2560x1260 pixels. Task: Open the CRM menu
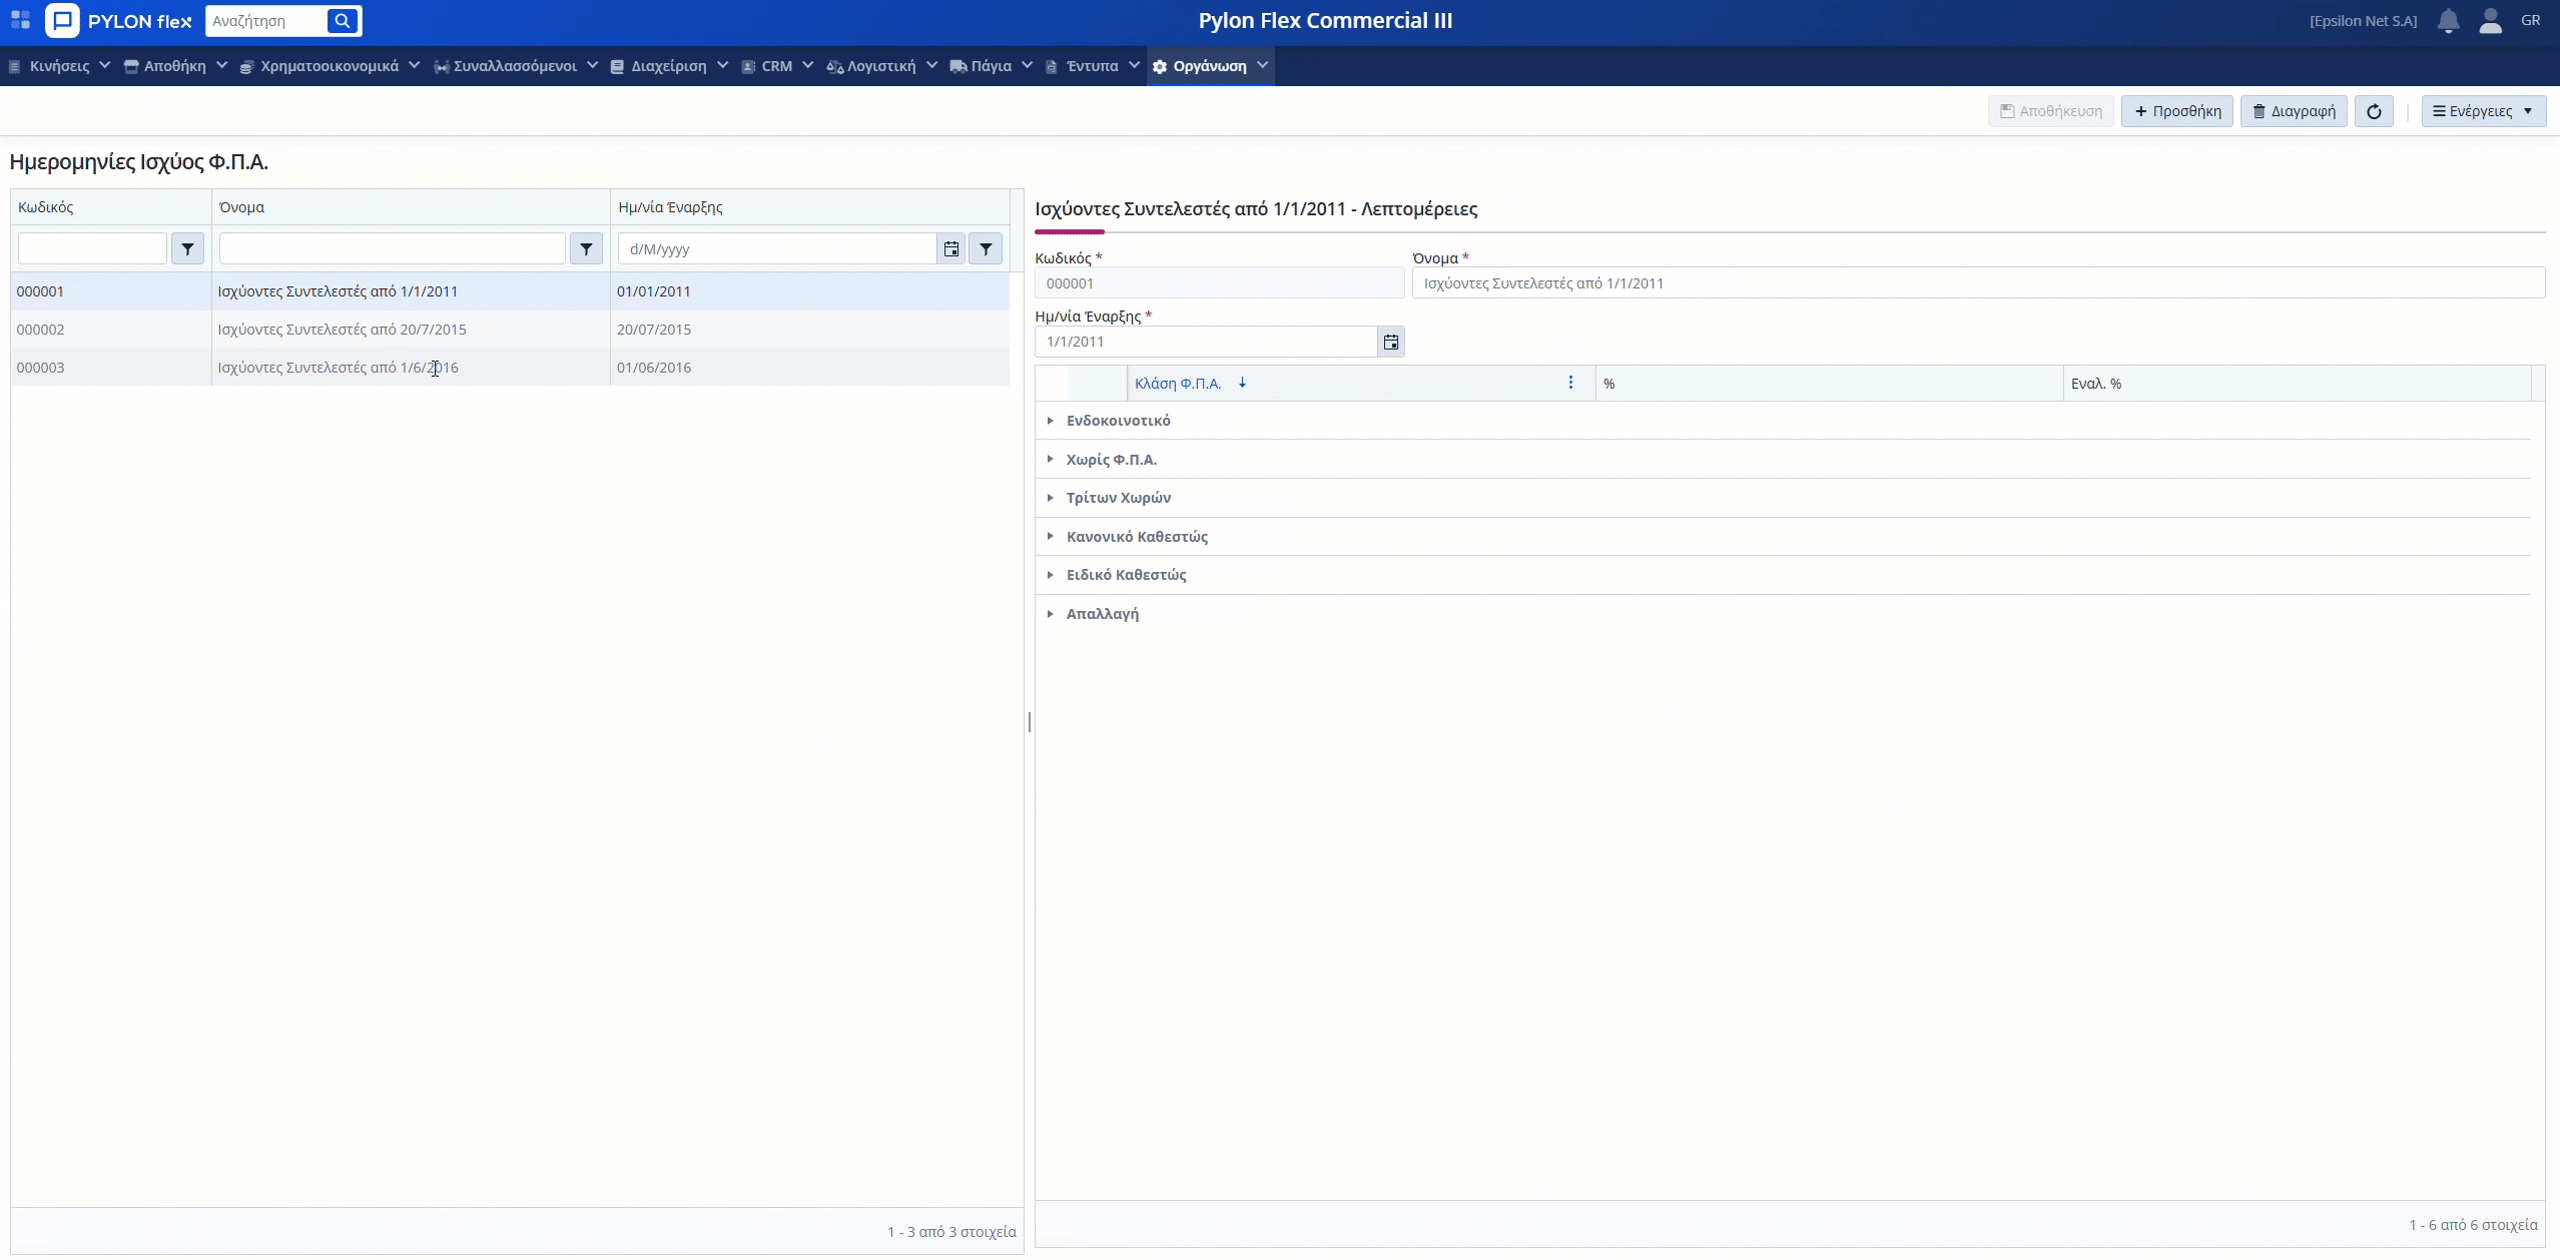[777, 66]
